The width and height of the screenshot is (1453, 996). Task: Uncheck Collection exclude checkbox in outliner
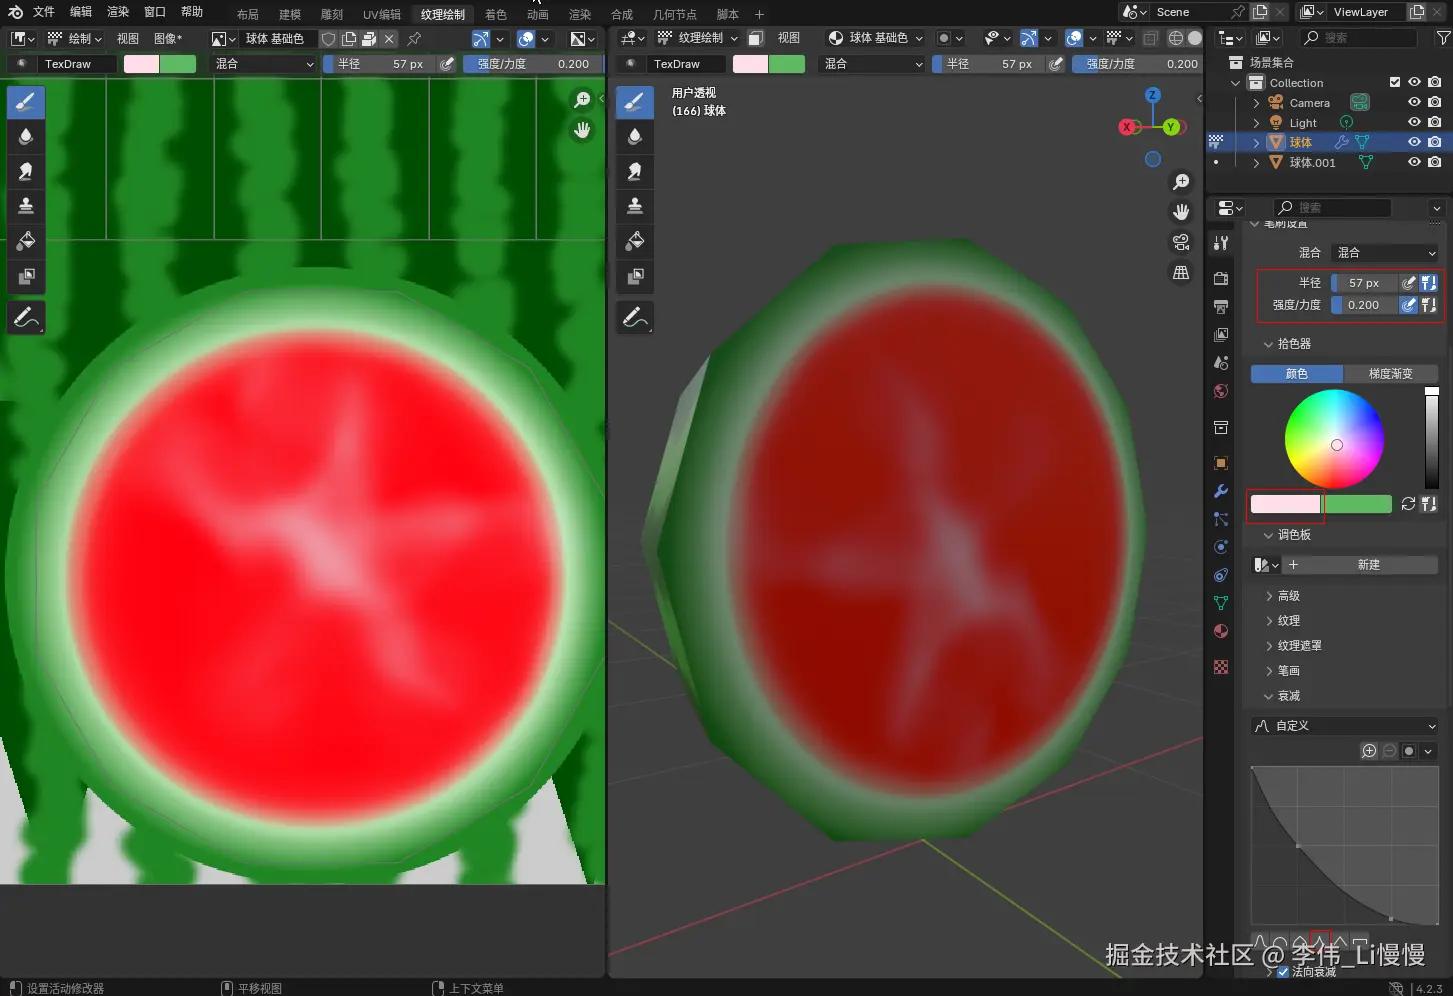point(1395,82)
